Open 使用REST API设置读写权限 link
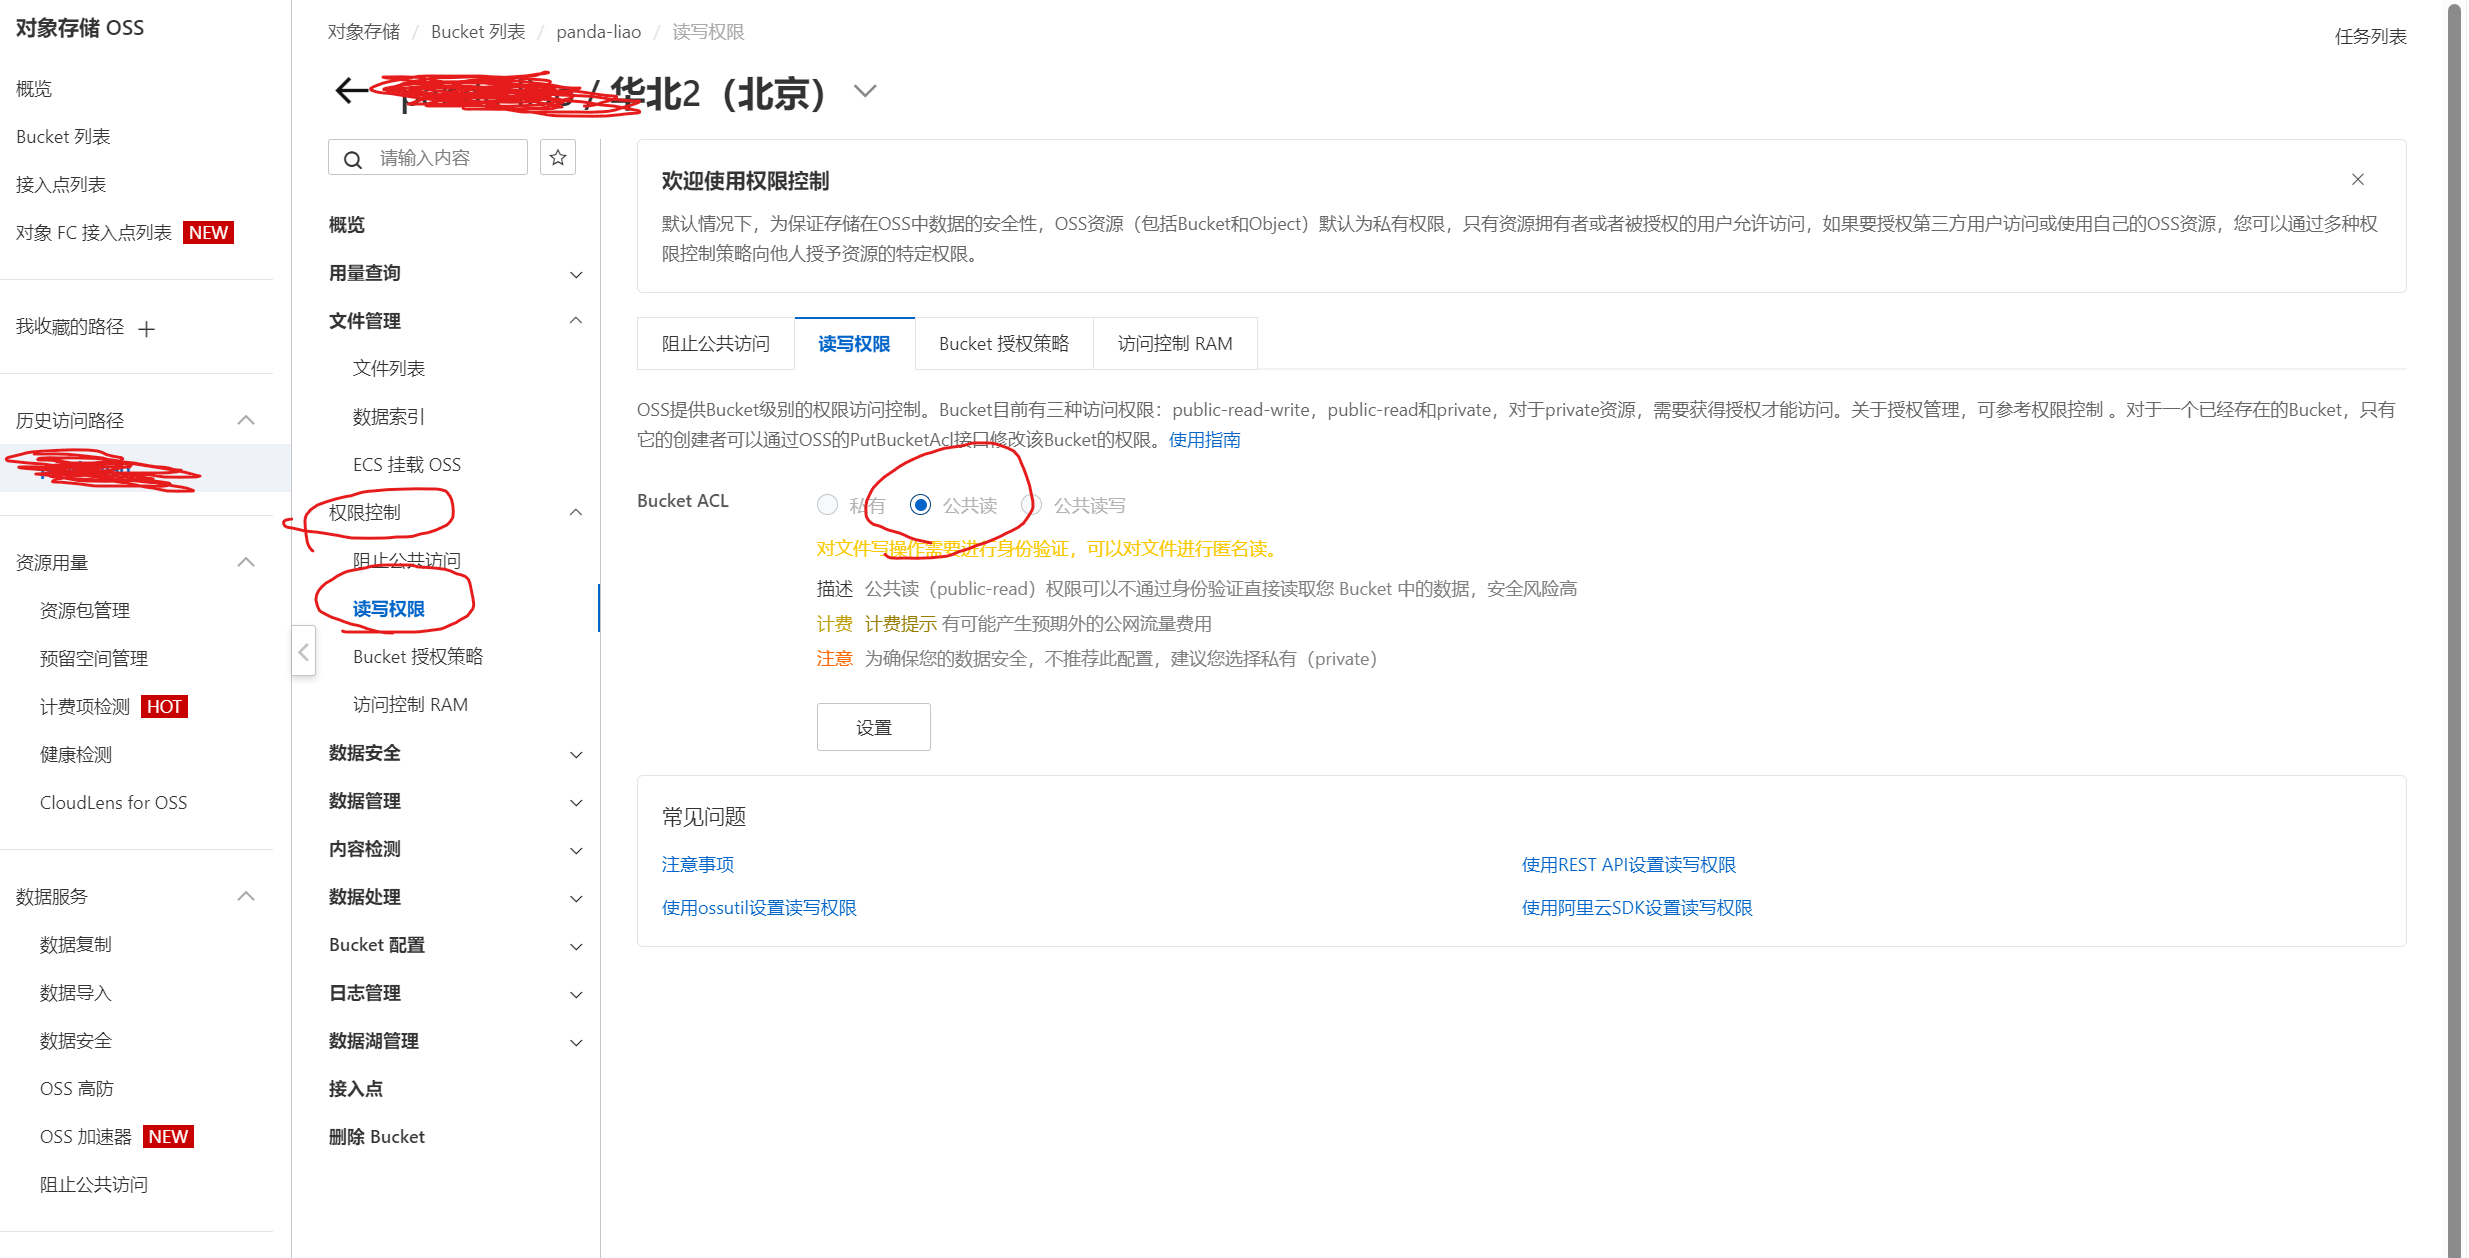This screenshot has height=1258, width=2469. [x=1628, y=864]
